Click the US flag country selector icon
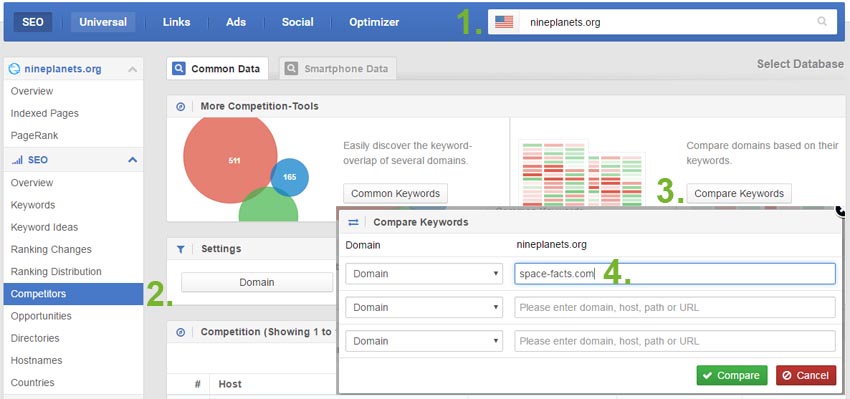This screenshot has height=399, width=850. click(504, 22)
